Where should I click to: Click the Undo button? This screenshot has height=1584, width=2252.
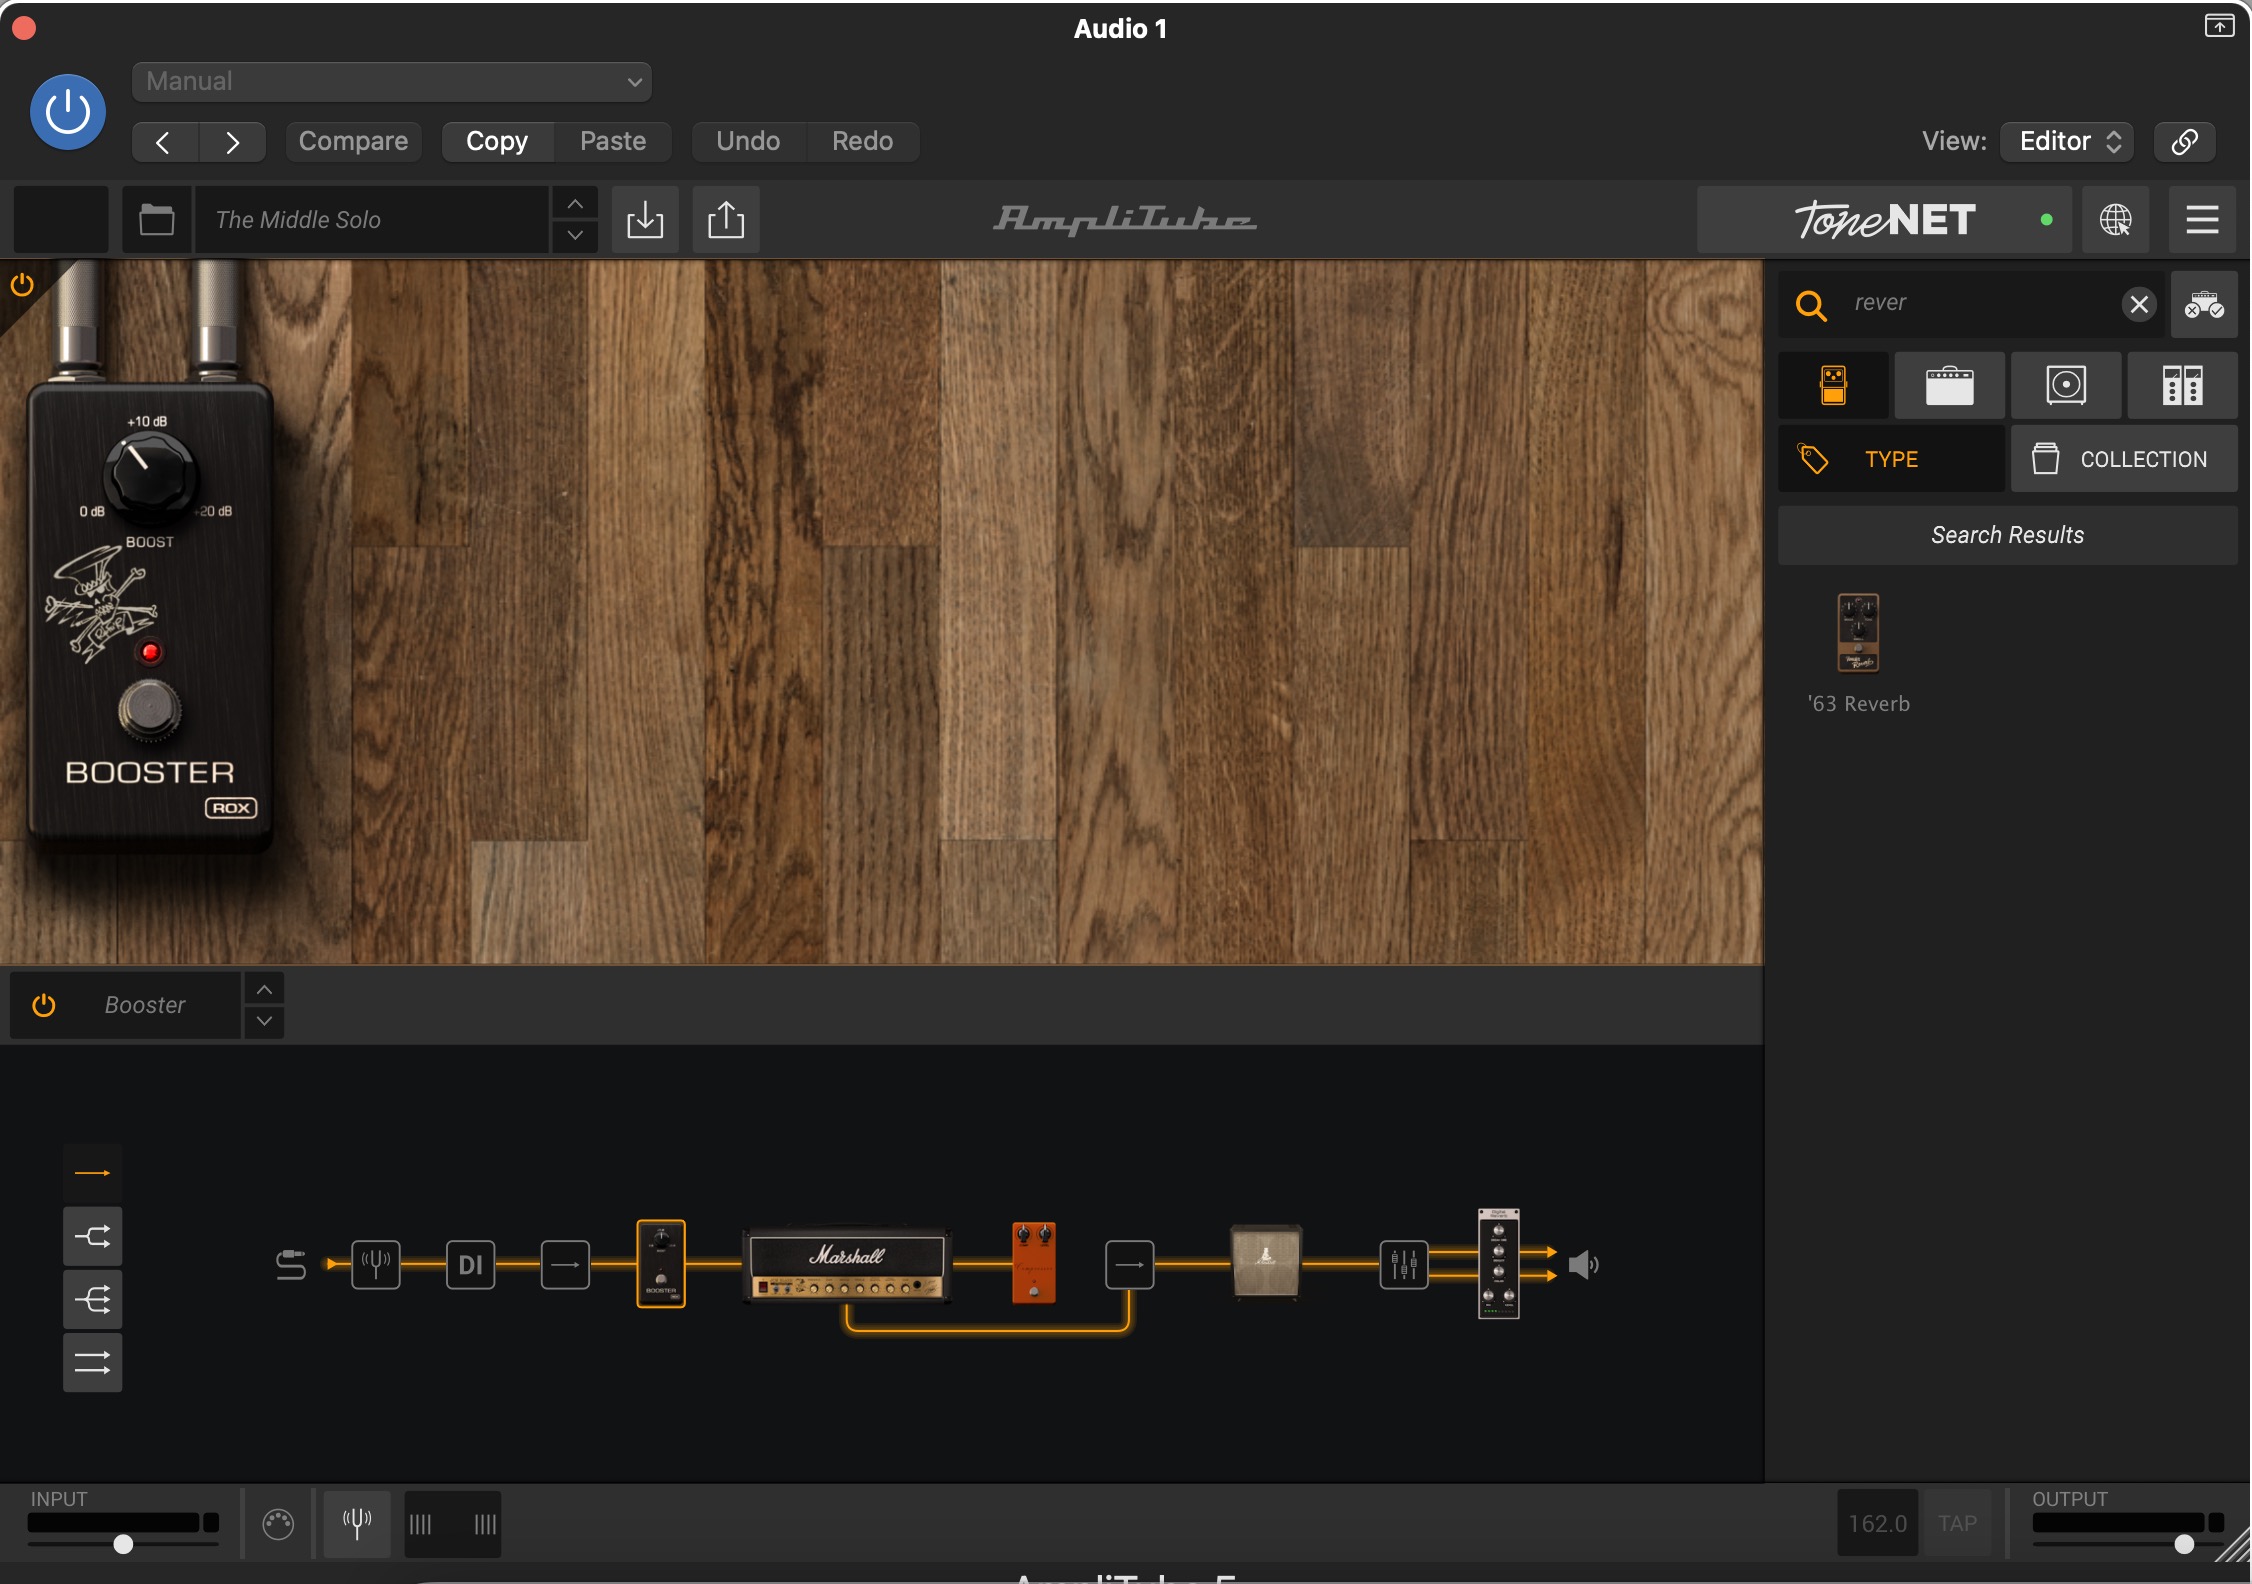tap(748, 141)
